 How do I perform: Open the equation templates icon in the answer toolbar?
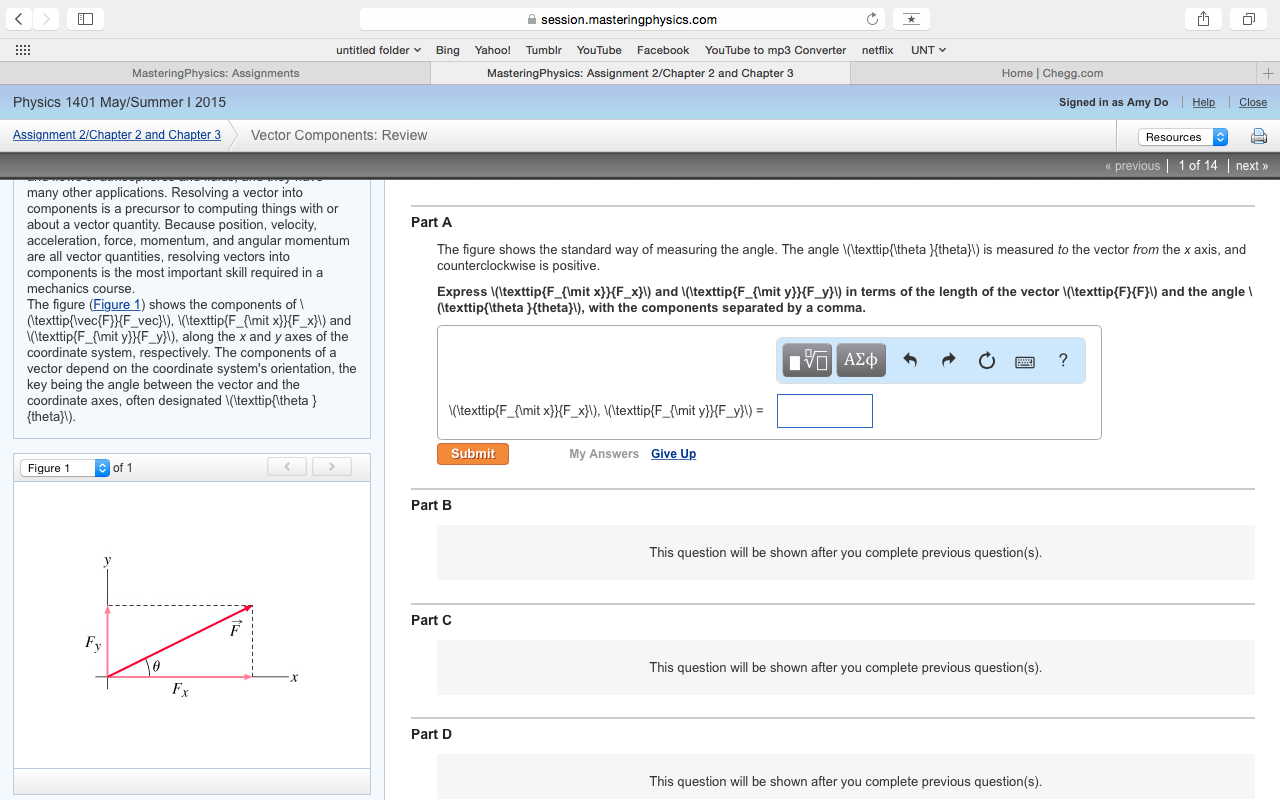(x=806, y=360)
